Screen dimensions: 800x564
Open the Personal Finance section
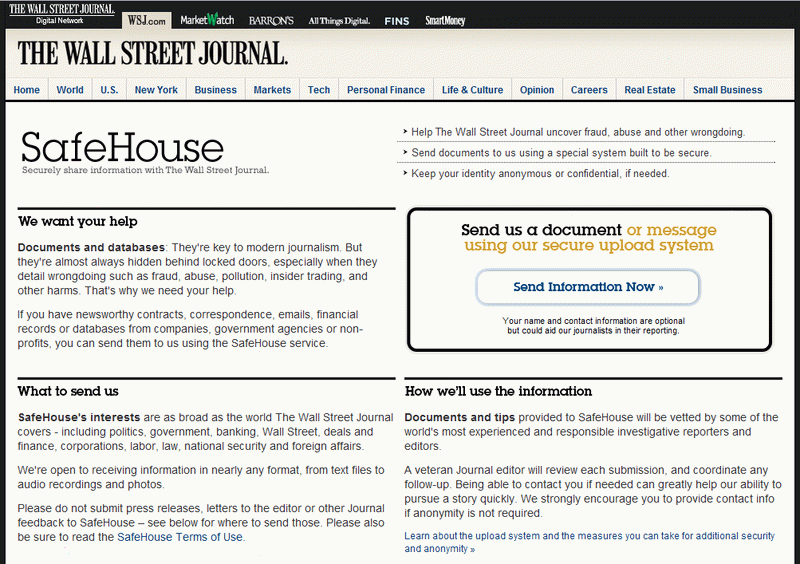(x=386, y=90)
